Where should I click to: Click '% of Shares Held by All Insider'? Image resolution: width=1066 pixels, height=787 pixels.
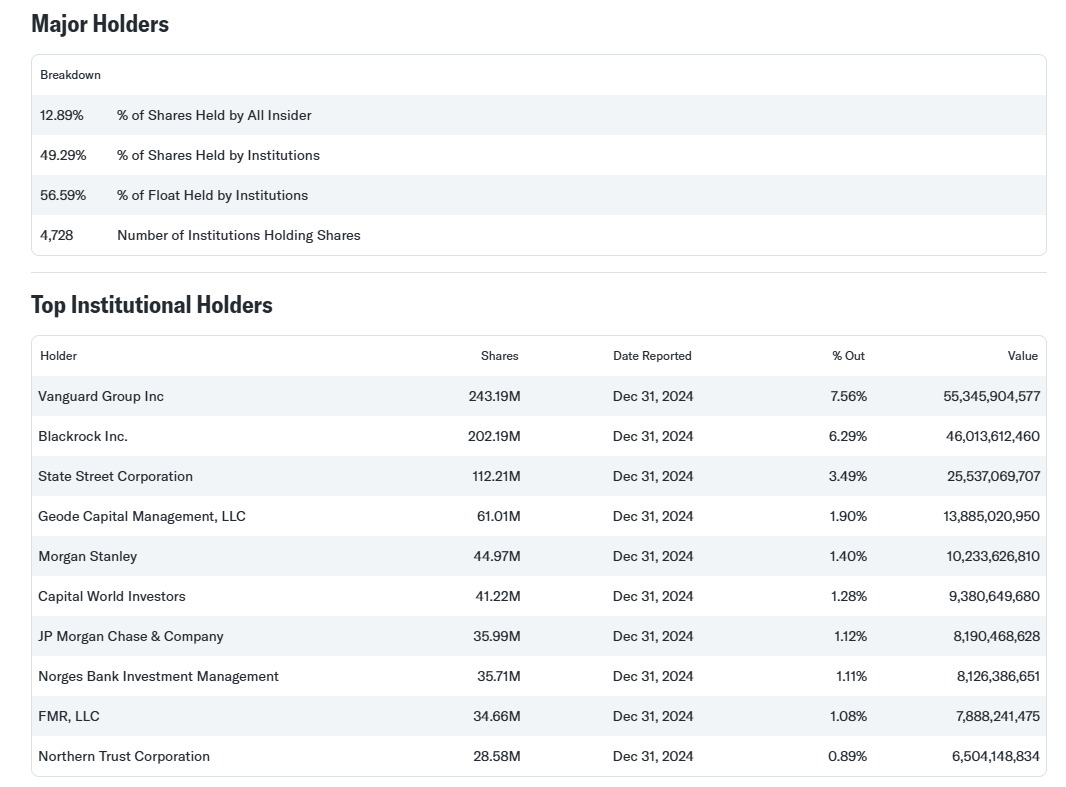tap(214, 116)
